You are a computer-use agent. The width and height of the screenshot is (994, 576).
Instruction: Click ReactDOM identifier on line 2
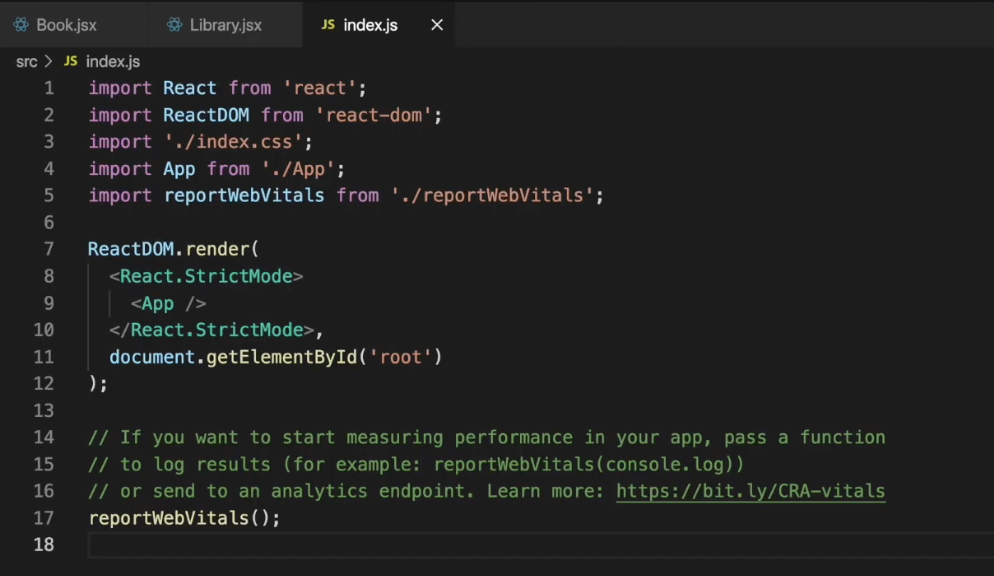206,115
